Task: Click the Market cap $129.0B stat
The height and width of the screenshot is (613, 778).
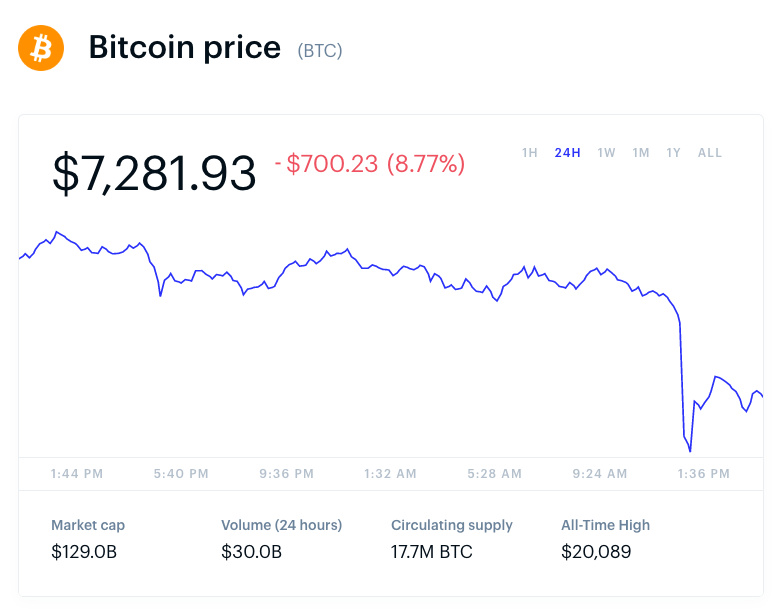Action: click(x=88, y=538)
